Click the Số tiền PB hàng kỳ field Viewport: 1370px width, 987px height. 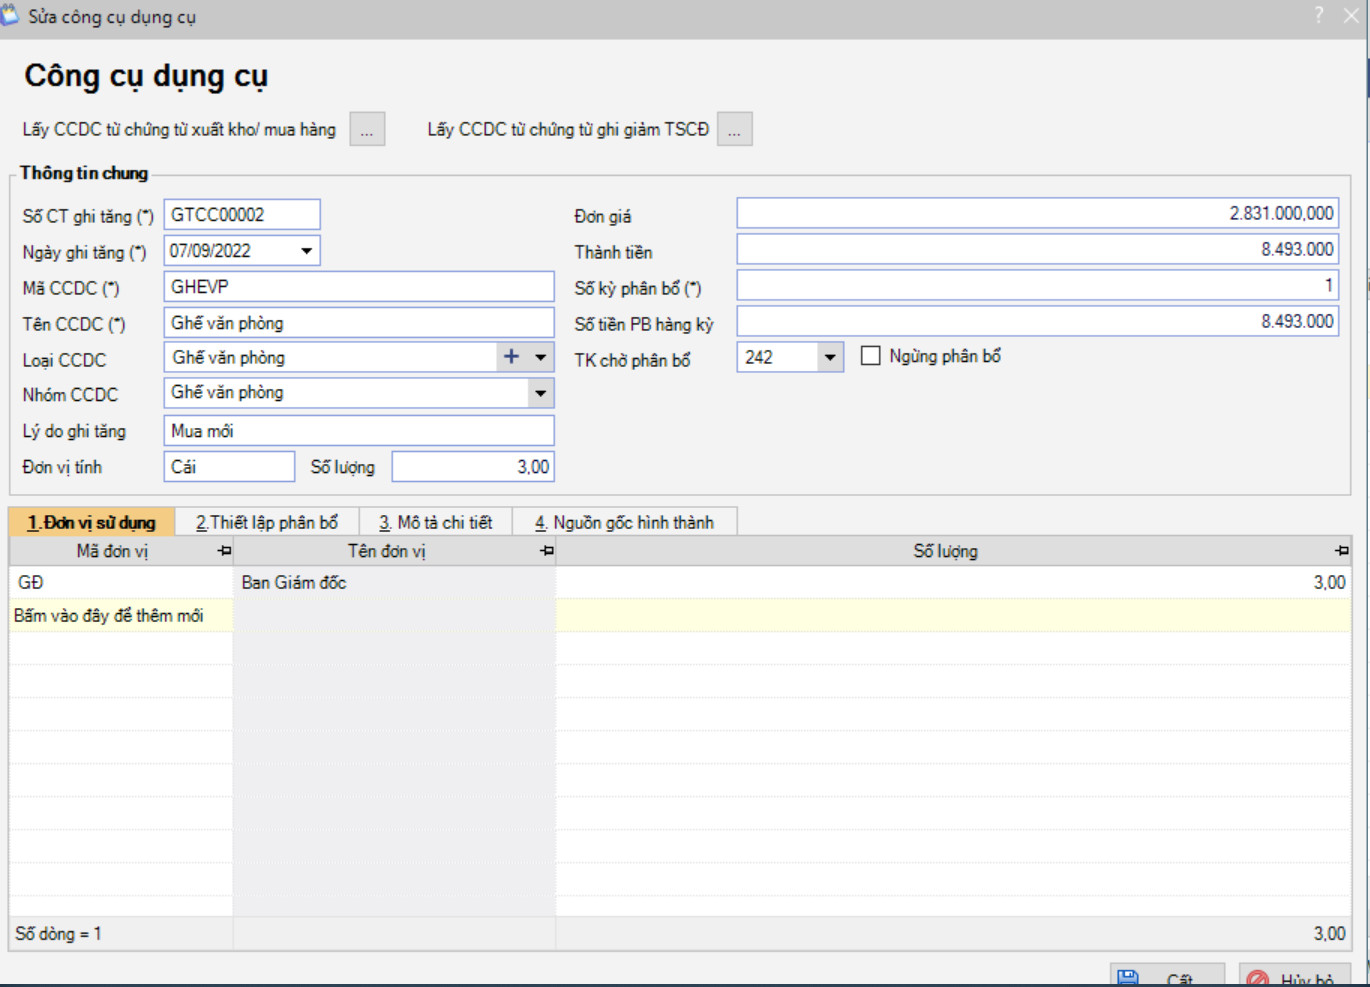pyautogui.click(x=1037, y=321)
